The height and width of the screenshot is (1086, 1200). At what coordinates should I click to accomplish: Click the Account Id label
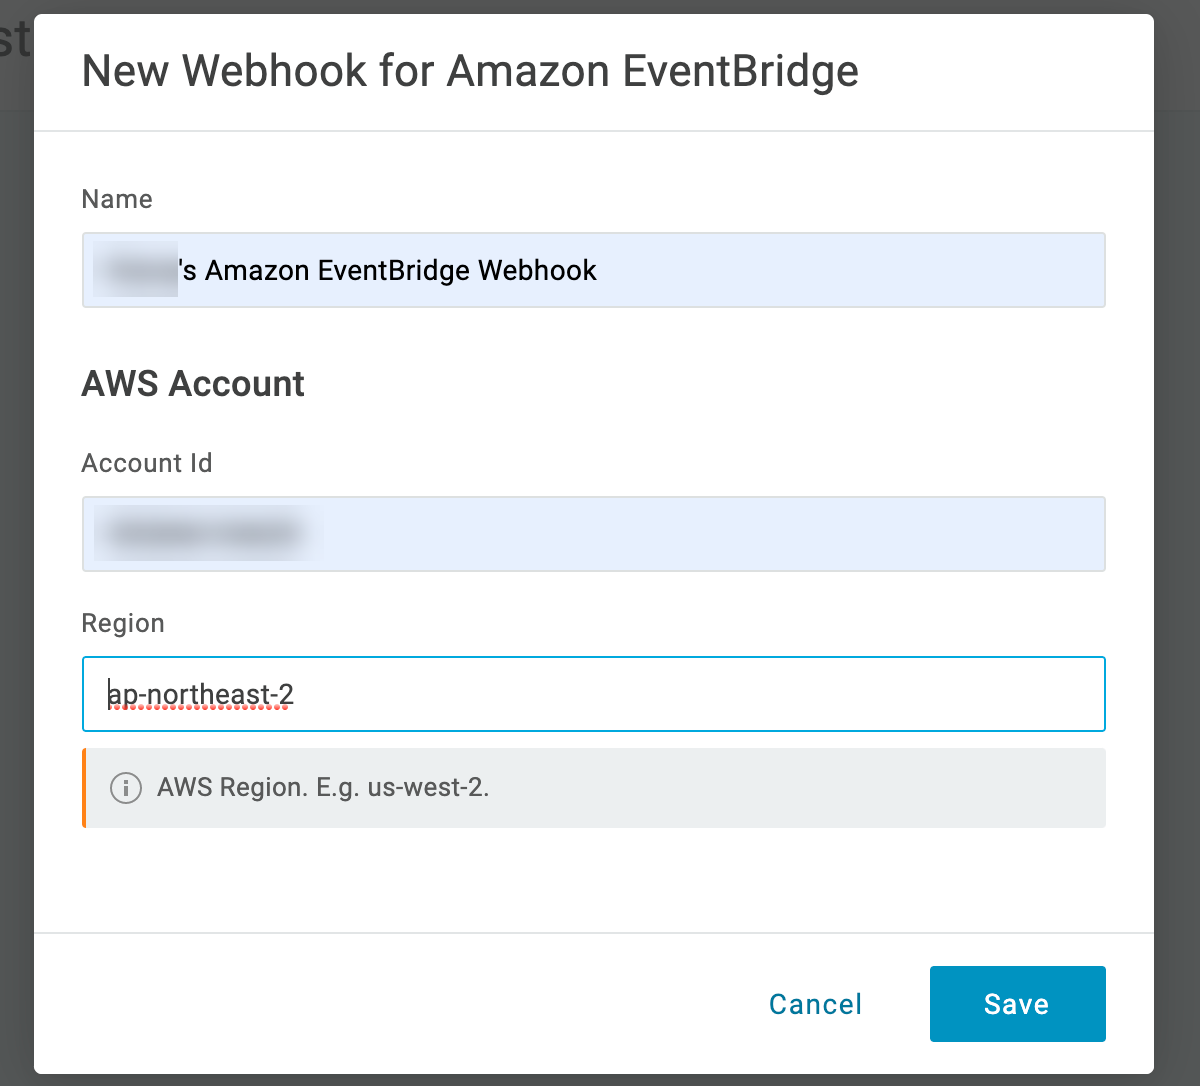(147, 463)
